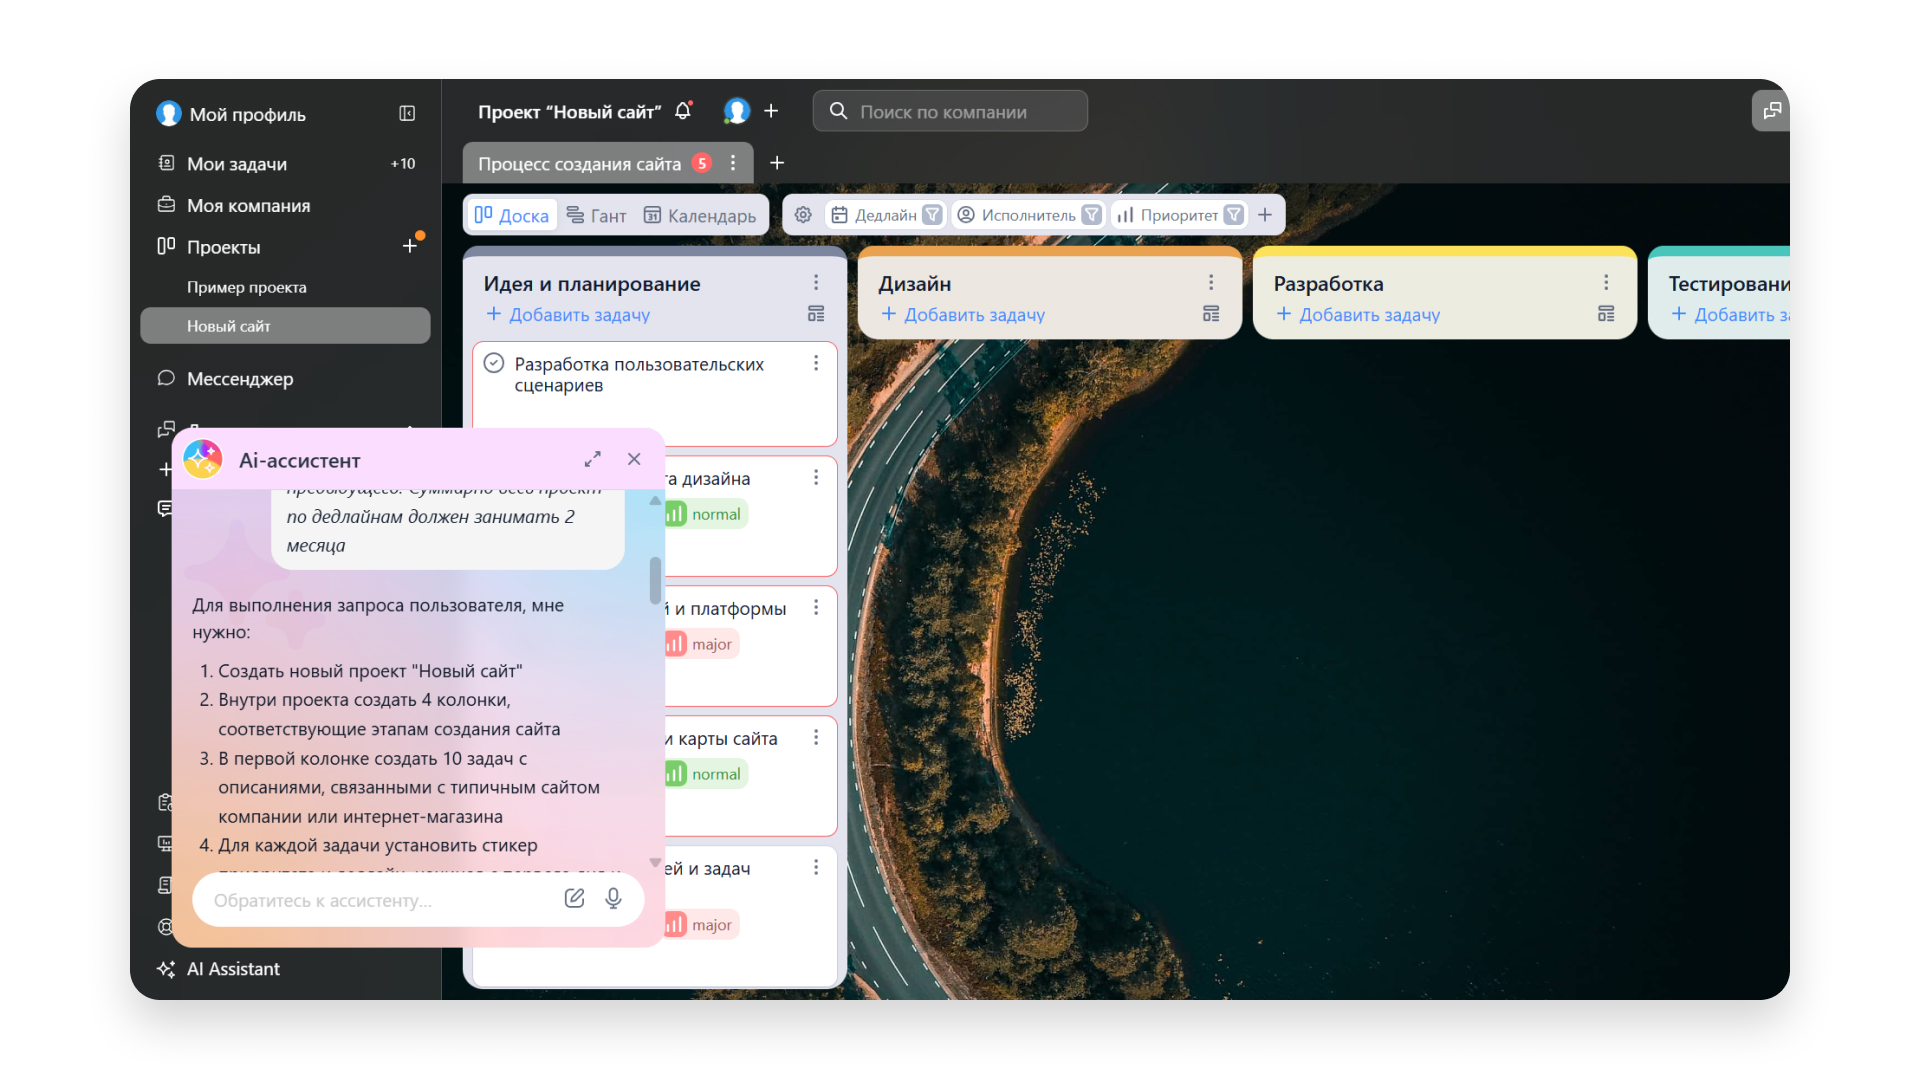Mark Разработка пользовательских сценариев task complete
1920x1080 pixels.
(494, 363)
